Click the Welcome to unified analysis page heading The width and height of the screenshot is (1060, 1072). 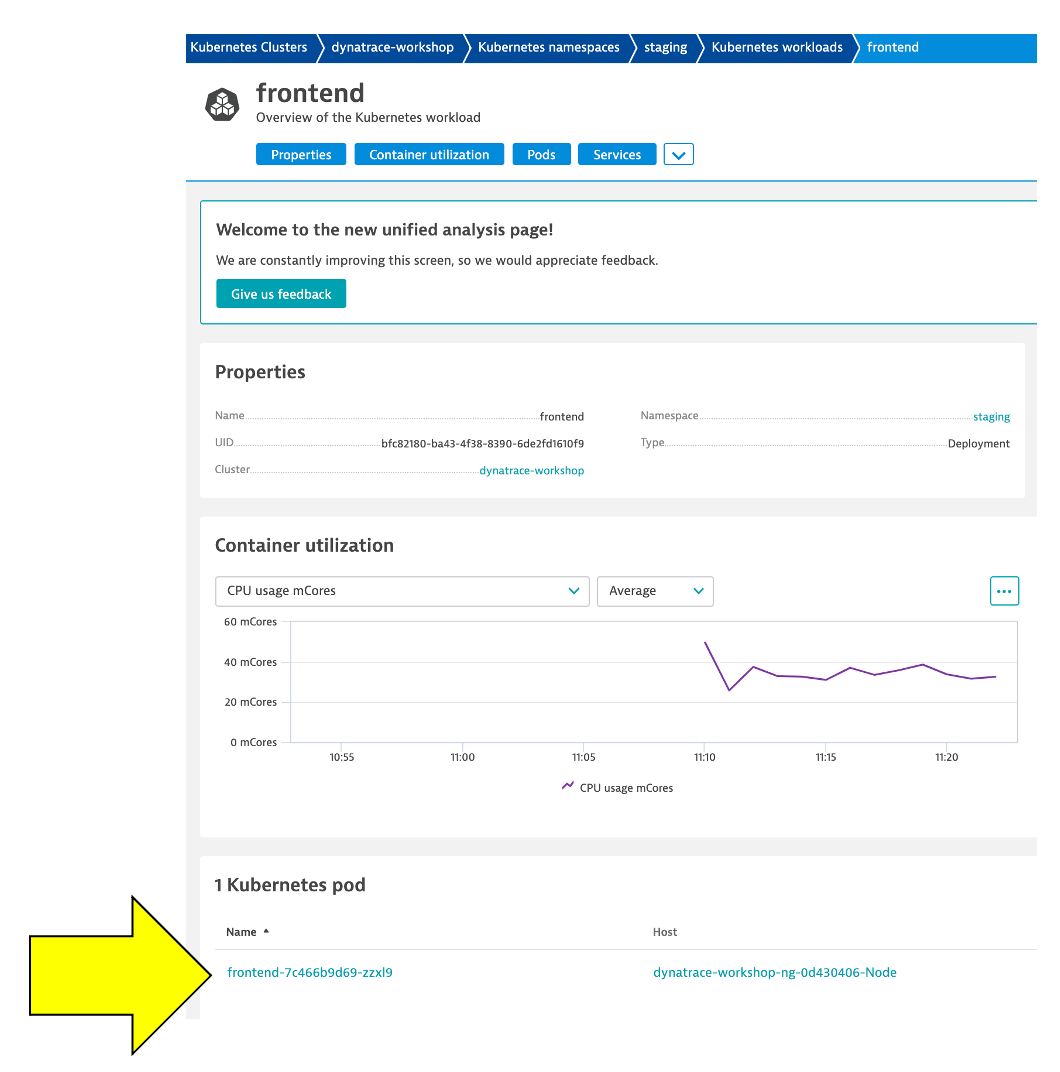click(384, 230)
